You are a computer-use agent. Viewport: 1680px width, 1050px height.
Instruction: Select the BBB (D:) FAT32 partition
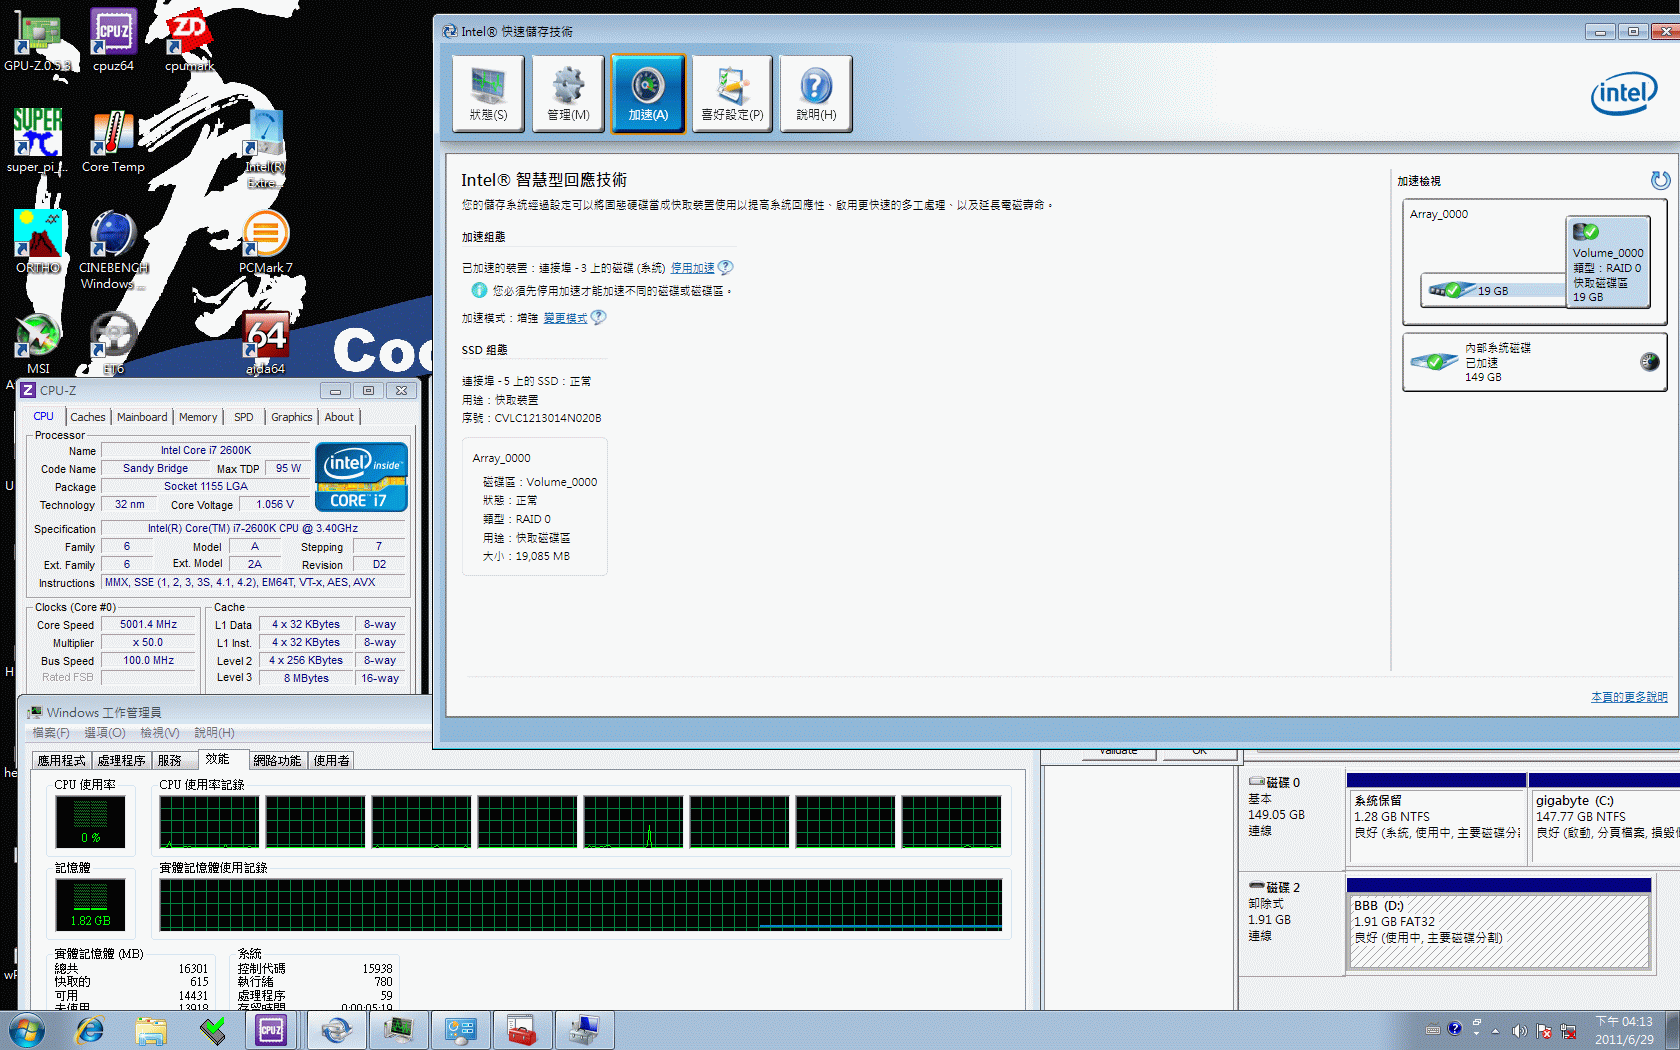tap(1499, 923)
